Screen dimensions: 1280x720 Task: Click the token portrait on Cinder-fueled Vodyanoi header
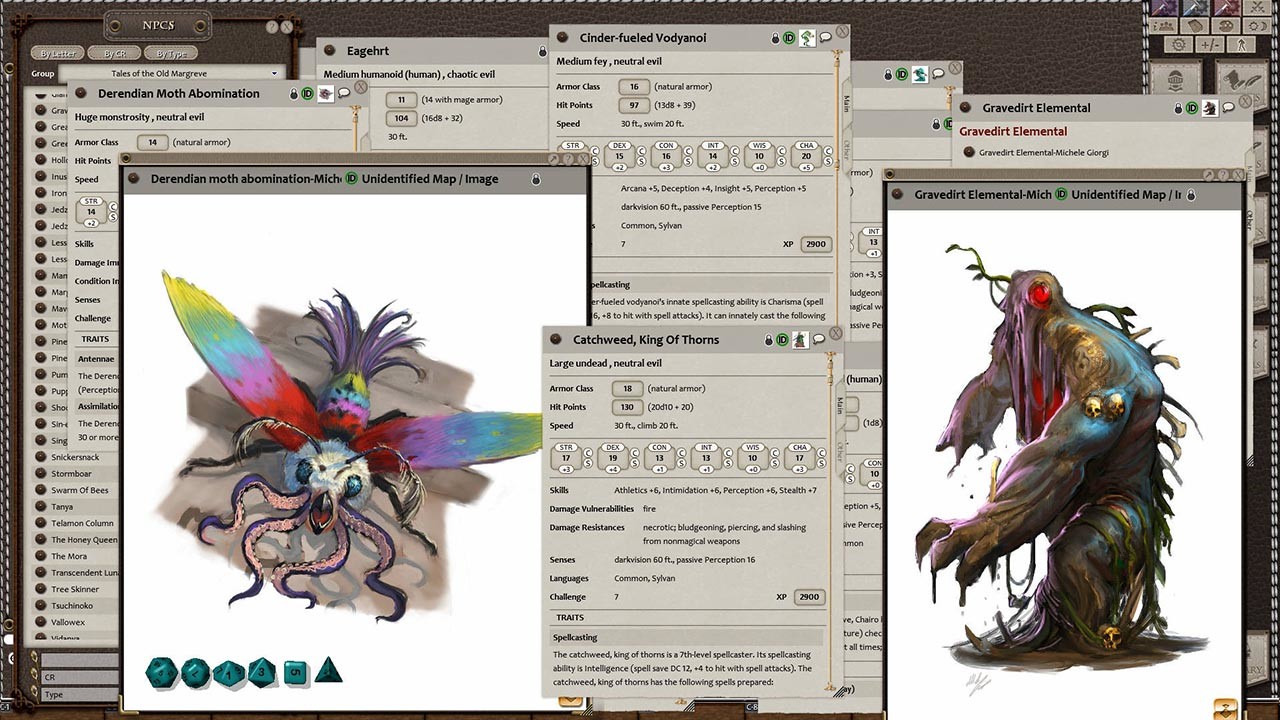pyautogui.click(x=810, y=37)
